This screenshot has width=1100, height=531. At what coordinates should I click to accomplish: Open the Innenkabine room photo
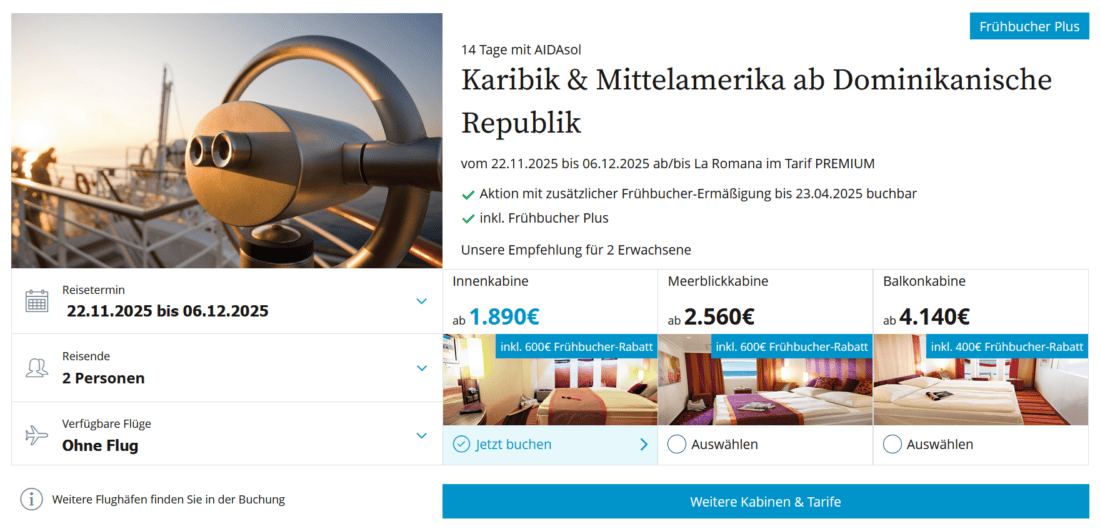550,379
